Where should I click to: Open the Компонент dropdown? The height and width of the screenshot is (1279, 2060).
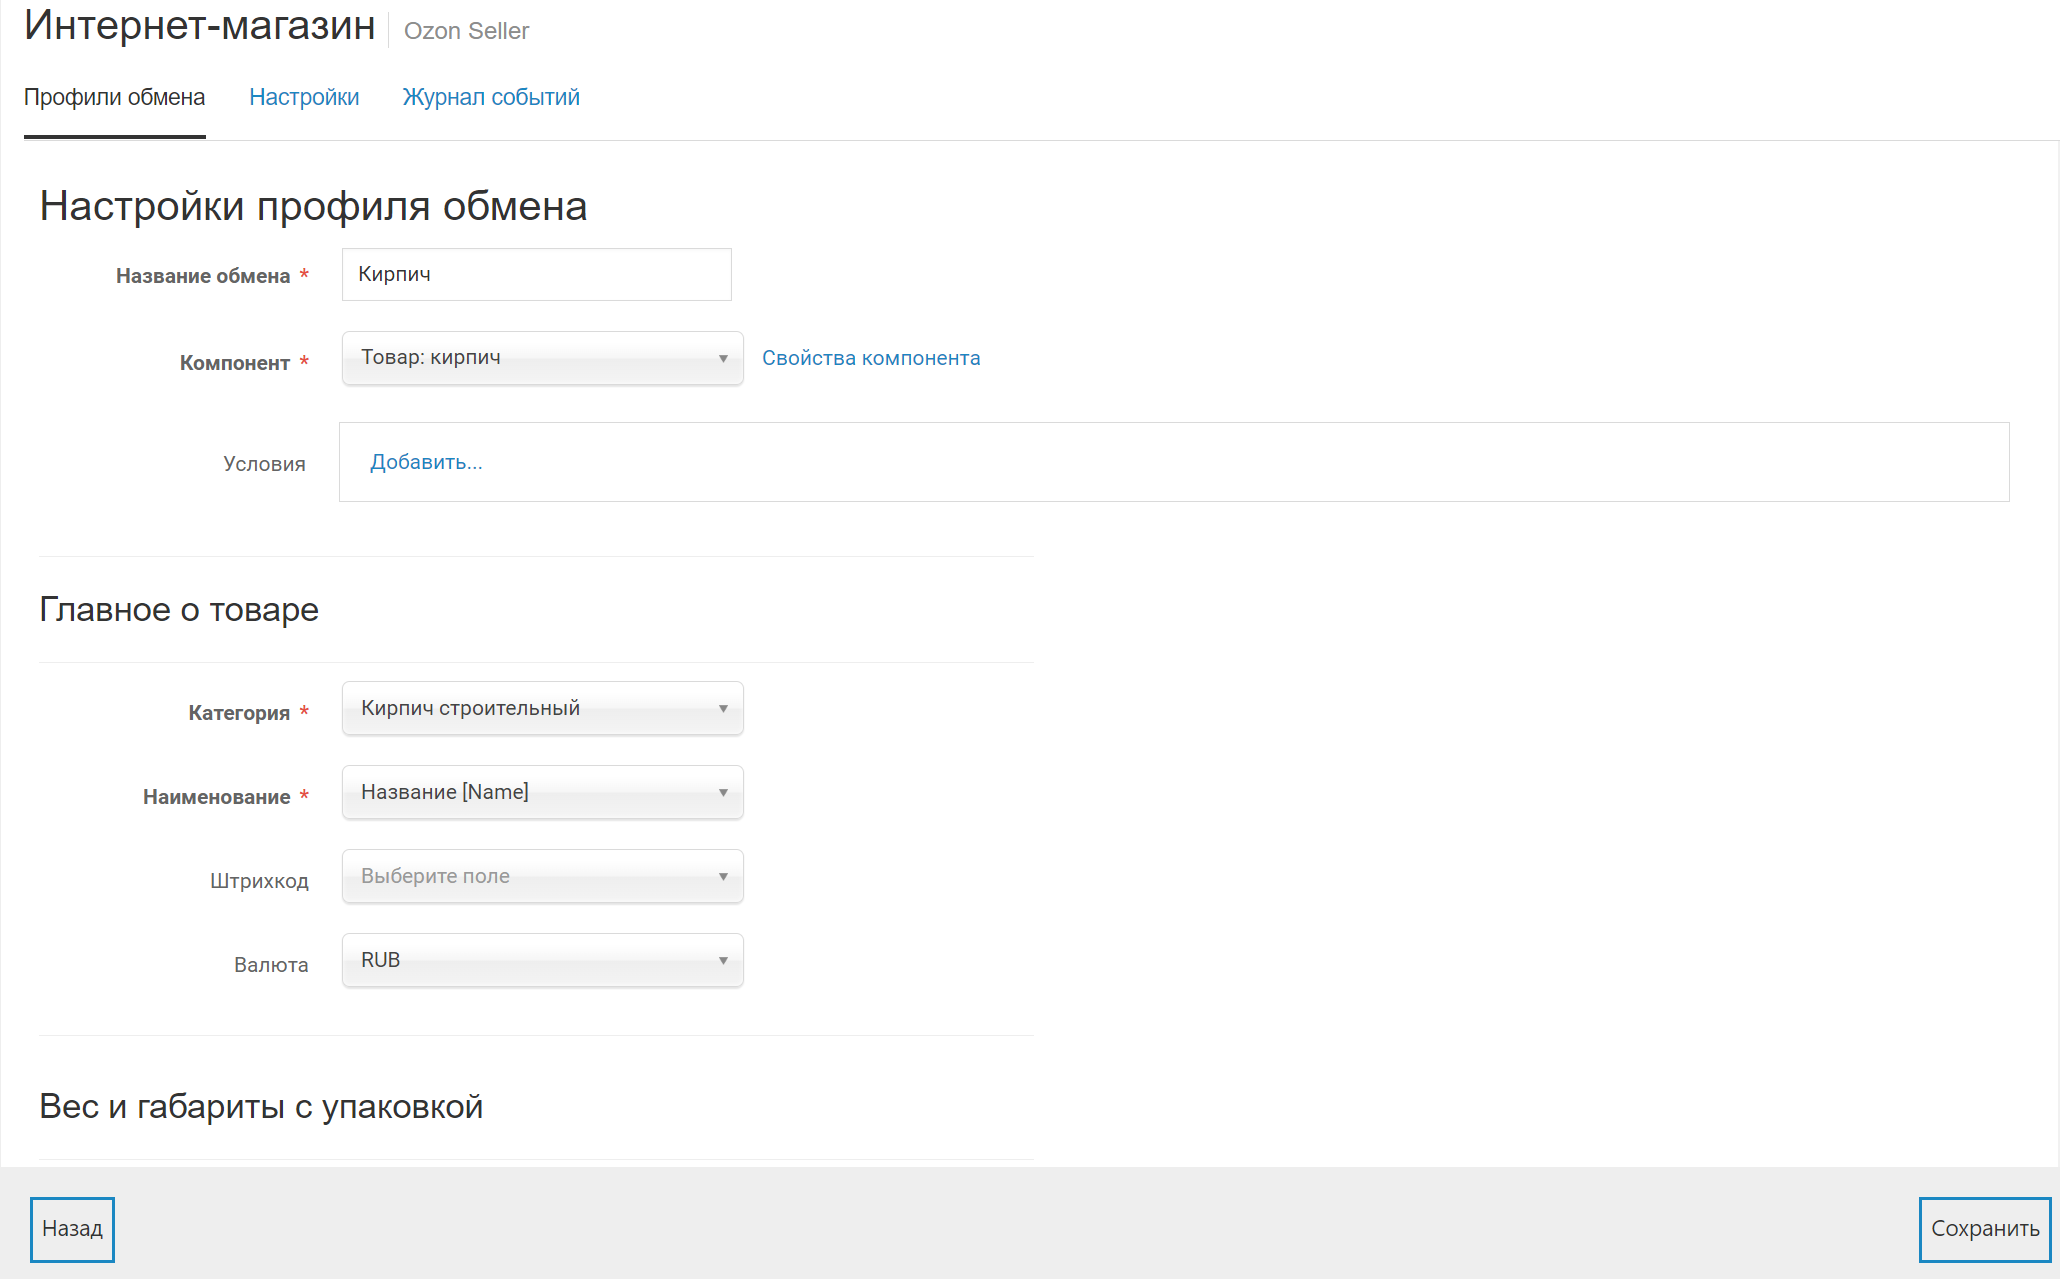(x=541, y=358)
